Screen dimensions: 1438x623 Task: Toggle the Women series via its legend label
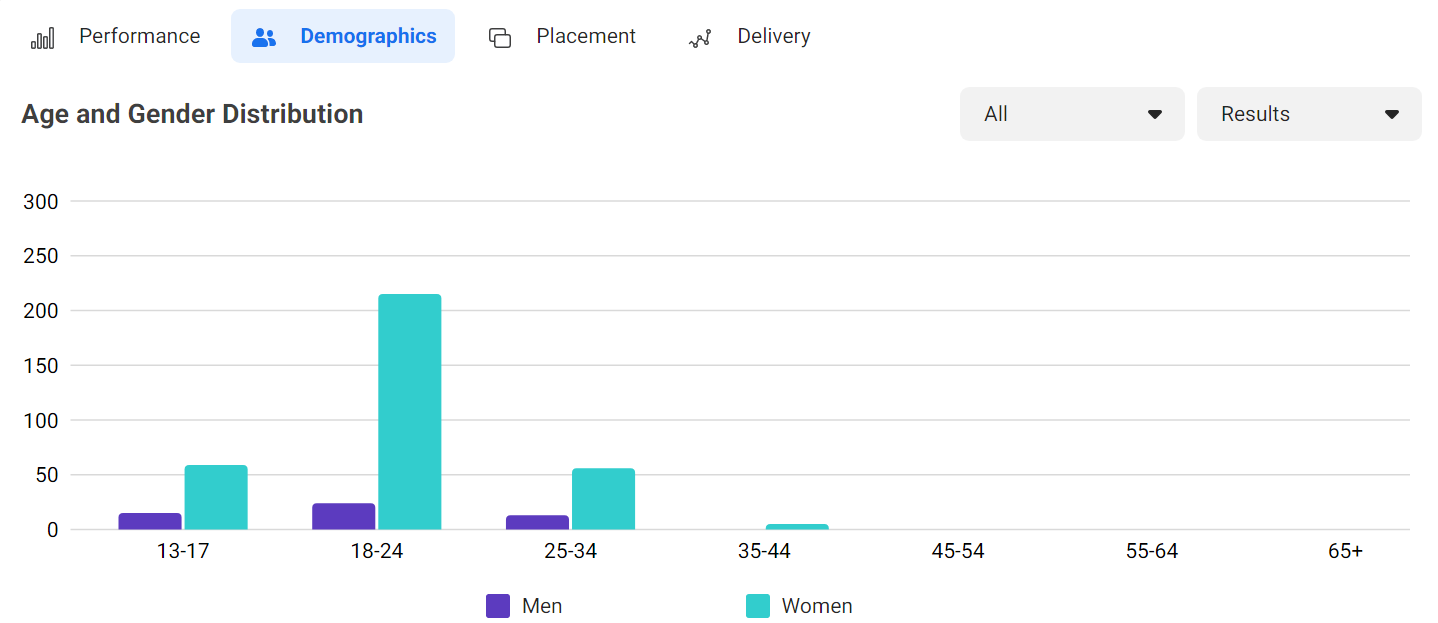tap(816, 606)
